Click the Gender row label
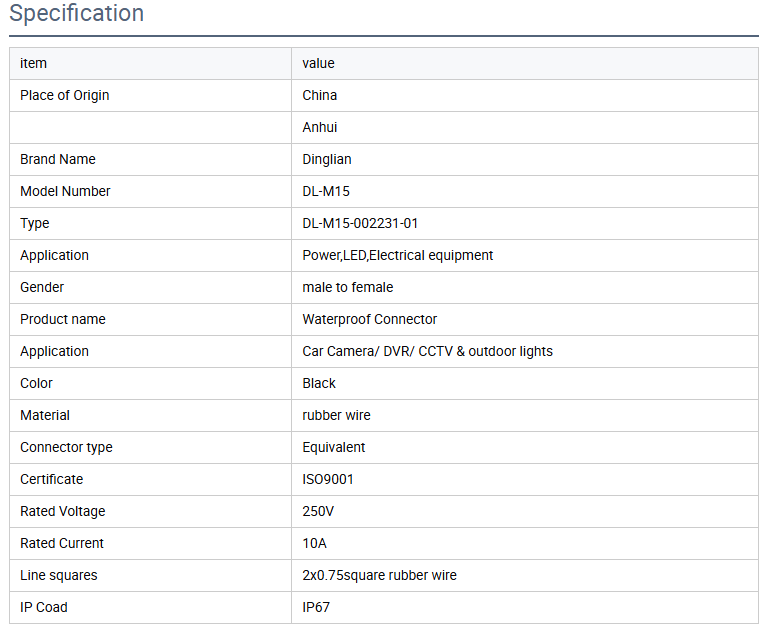 42,287
